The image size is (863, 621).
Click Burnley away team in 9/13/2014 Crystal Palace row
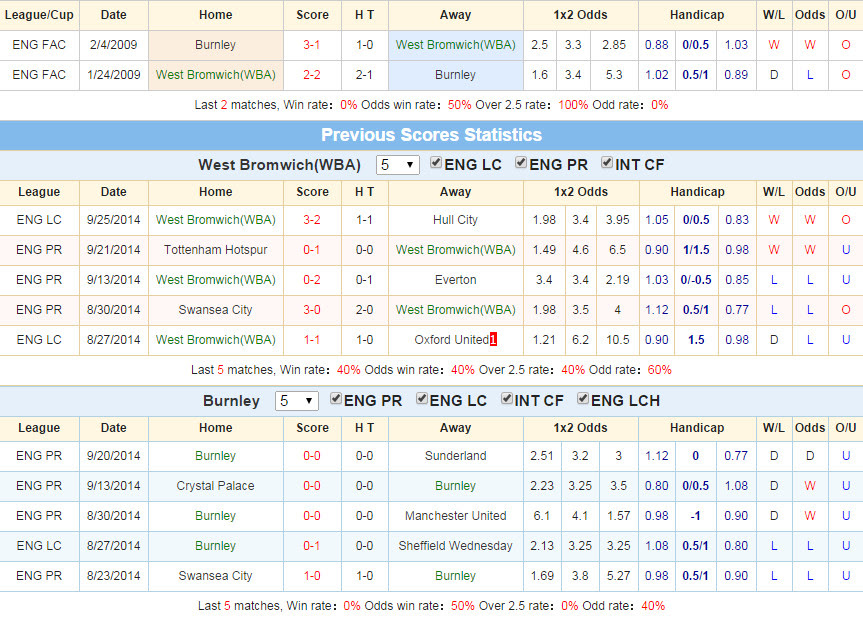[455, 486]
